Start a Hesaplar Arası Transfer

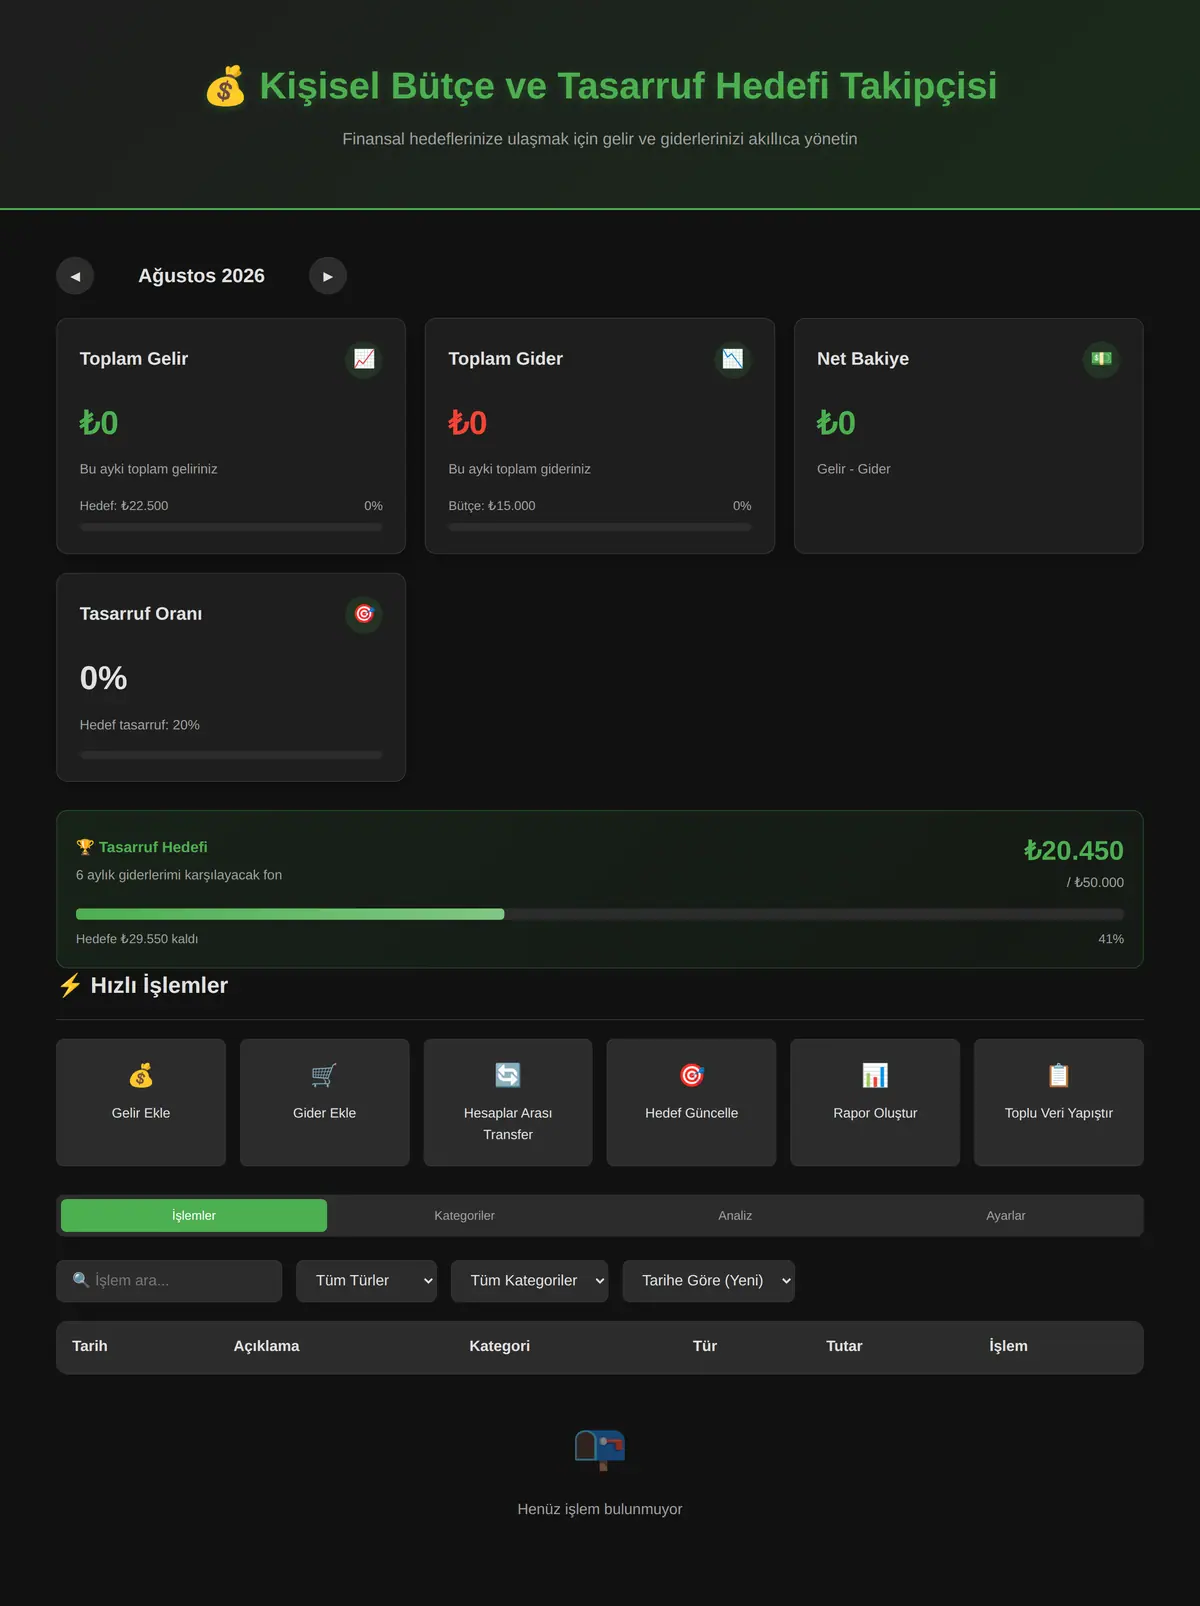click(508, 1102)
